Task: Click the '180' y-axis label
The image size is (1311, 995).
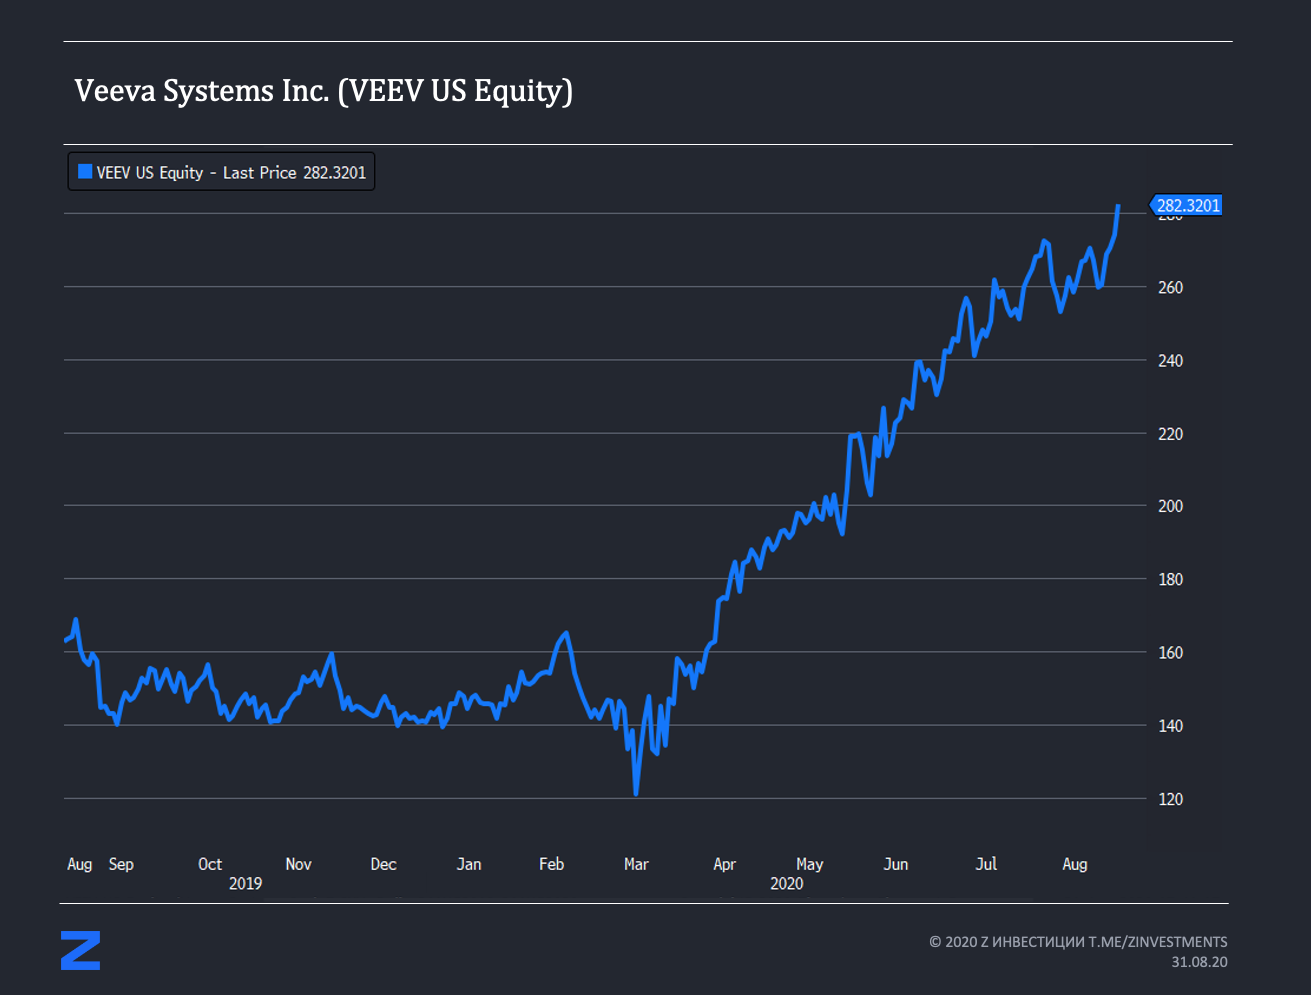Action: 1170,579
